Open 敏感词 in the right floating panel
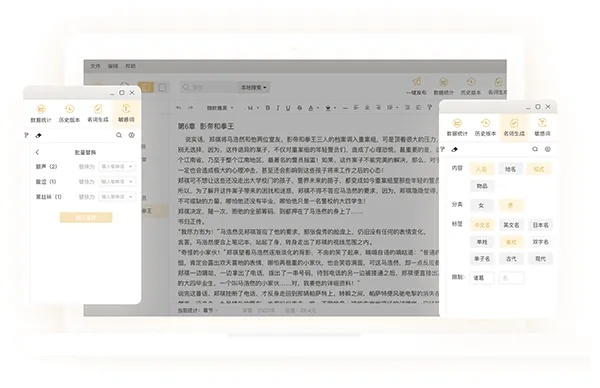 (542, 127)
